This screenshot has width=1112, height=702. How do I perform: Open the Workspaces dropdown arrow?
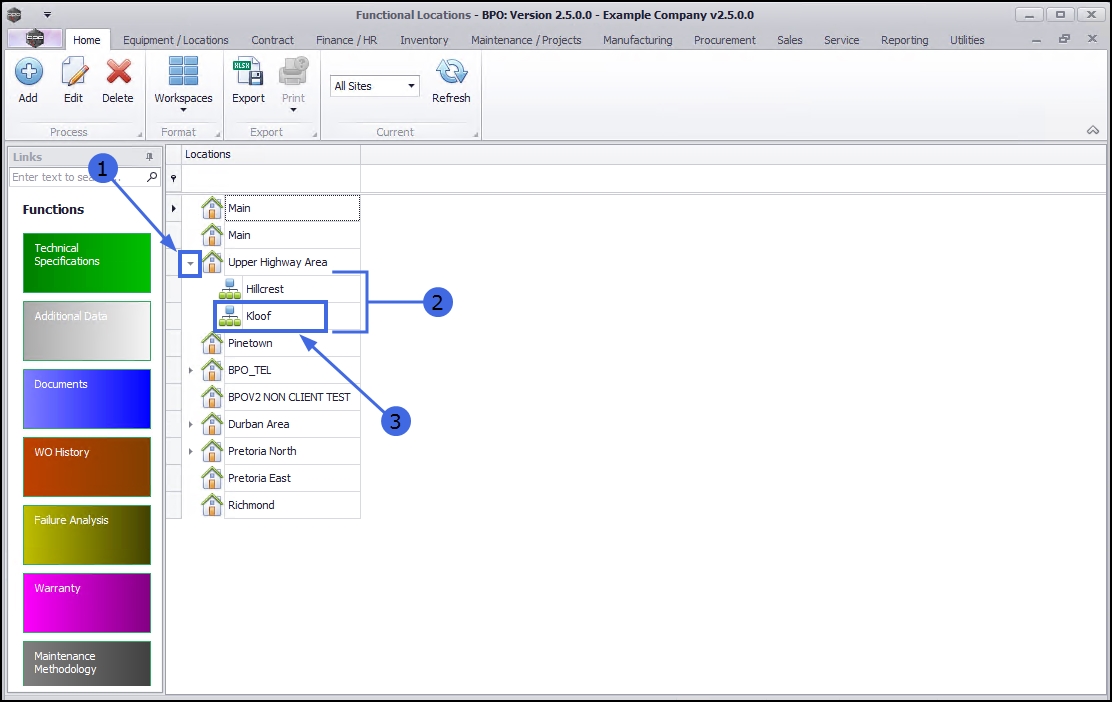pos(183,110)
